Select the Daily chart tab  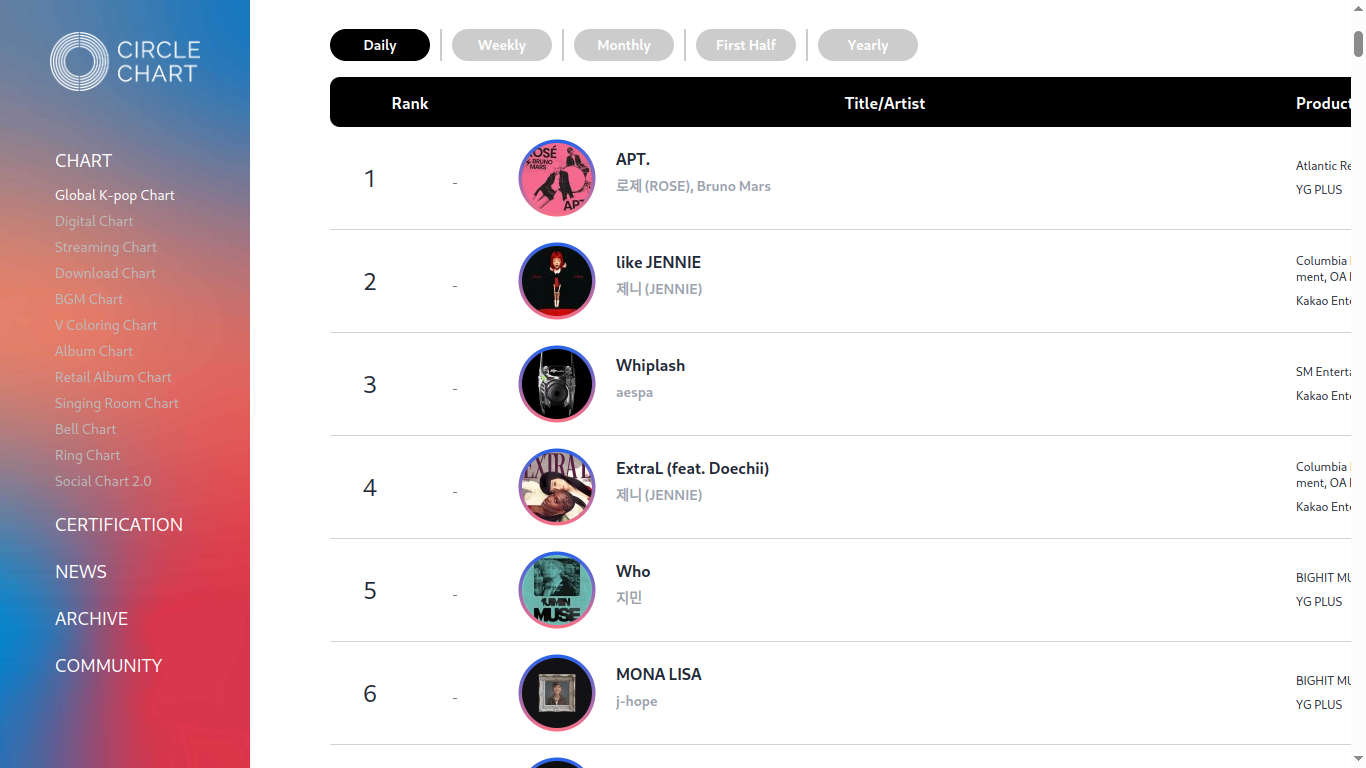click(380, 45)
